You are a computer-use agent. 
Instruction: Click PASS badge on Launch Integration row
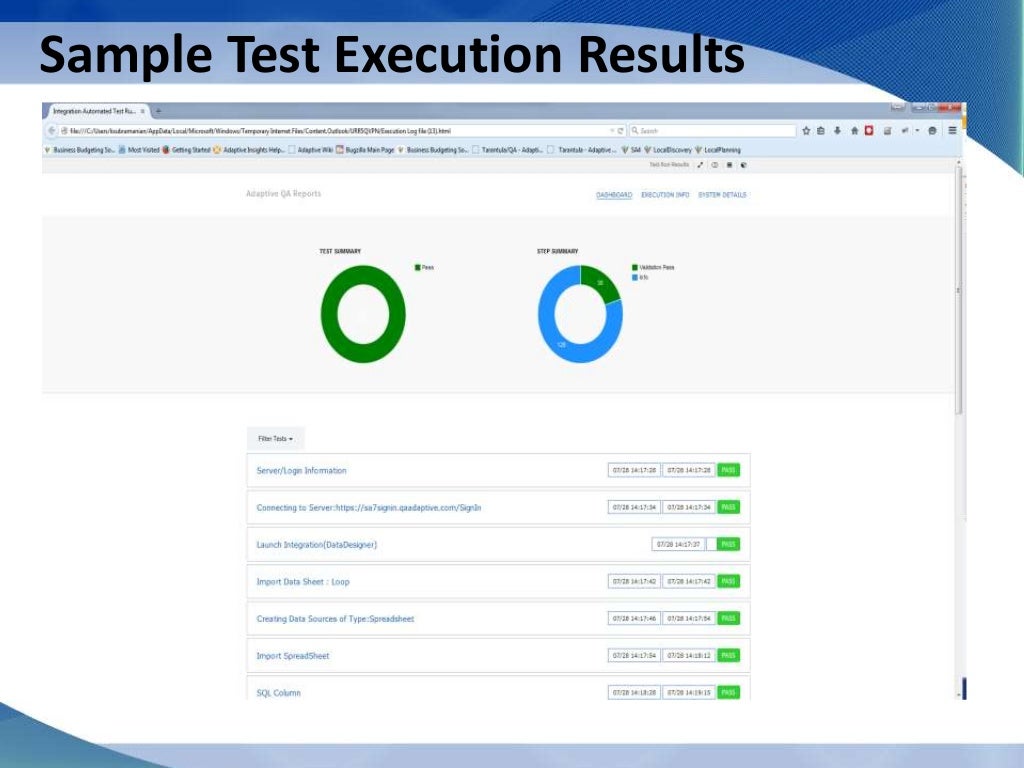coord(729,544)
